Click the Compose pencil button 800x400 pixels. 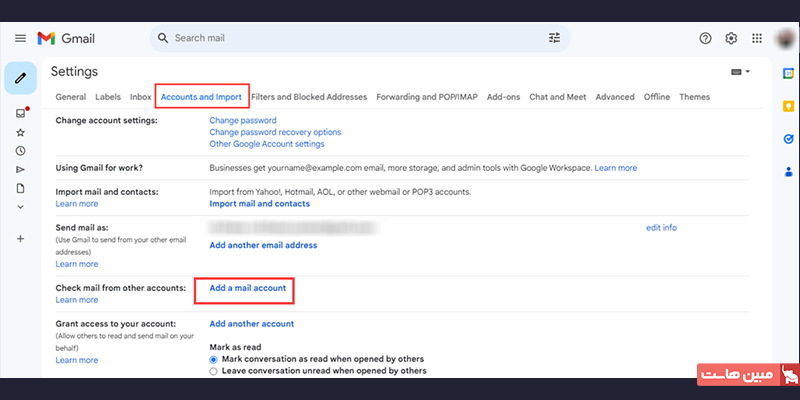(20, 78)
